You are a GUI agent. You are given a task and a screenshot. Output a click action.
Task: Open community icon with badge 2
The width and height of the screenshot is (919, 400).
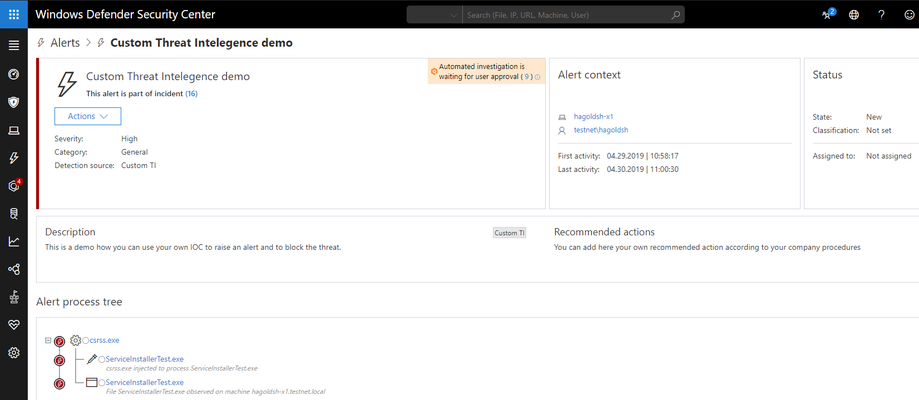tap(828, 15)
